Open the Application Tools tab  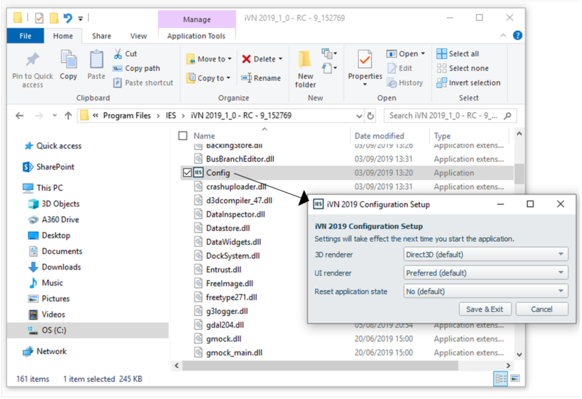pyautogui.click(x=196, y=36)
